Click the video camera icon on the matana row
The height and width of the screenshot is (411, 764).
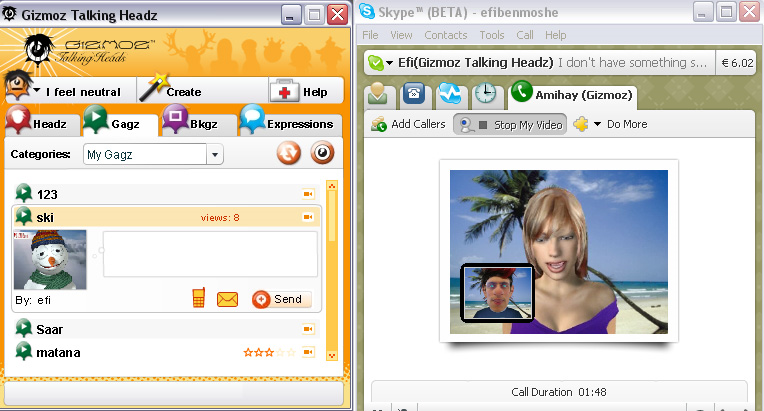(x=308, y=352)
